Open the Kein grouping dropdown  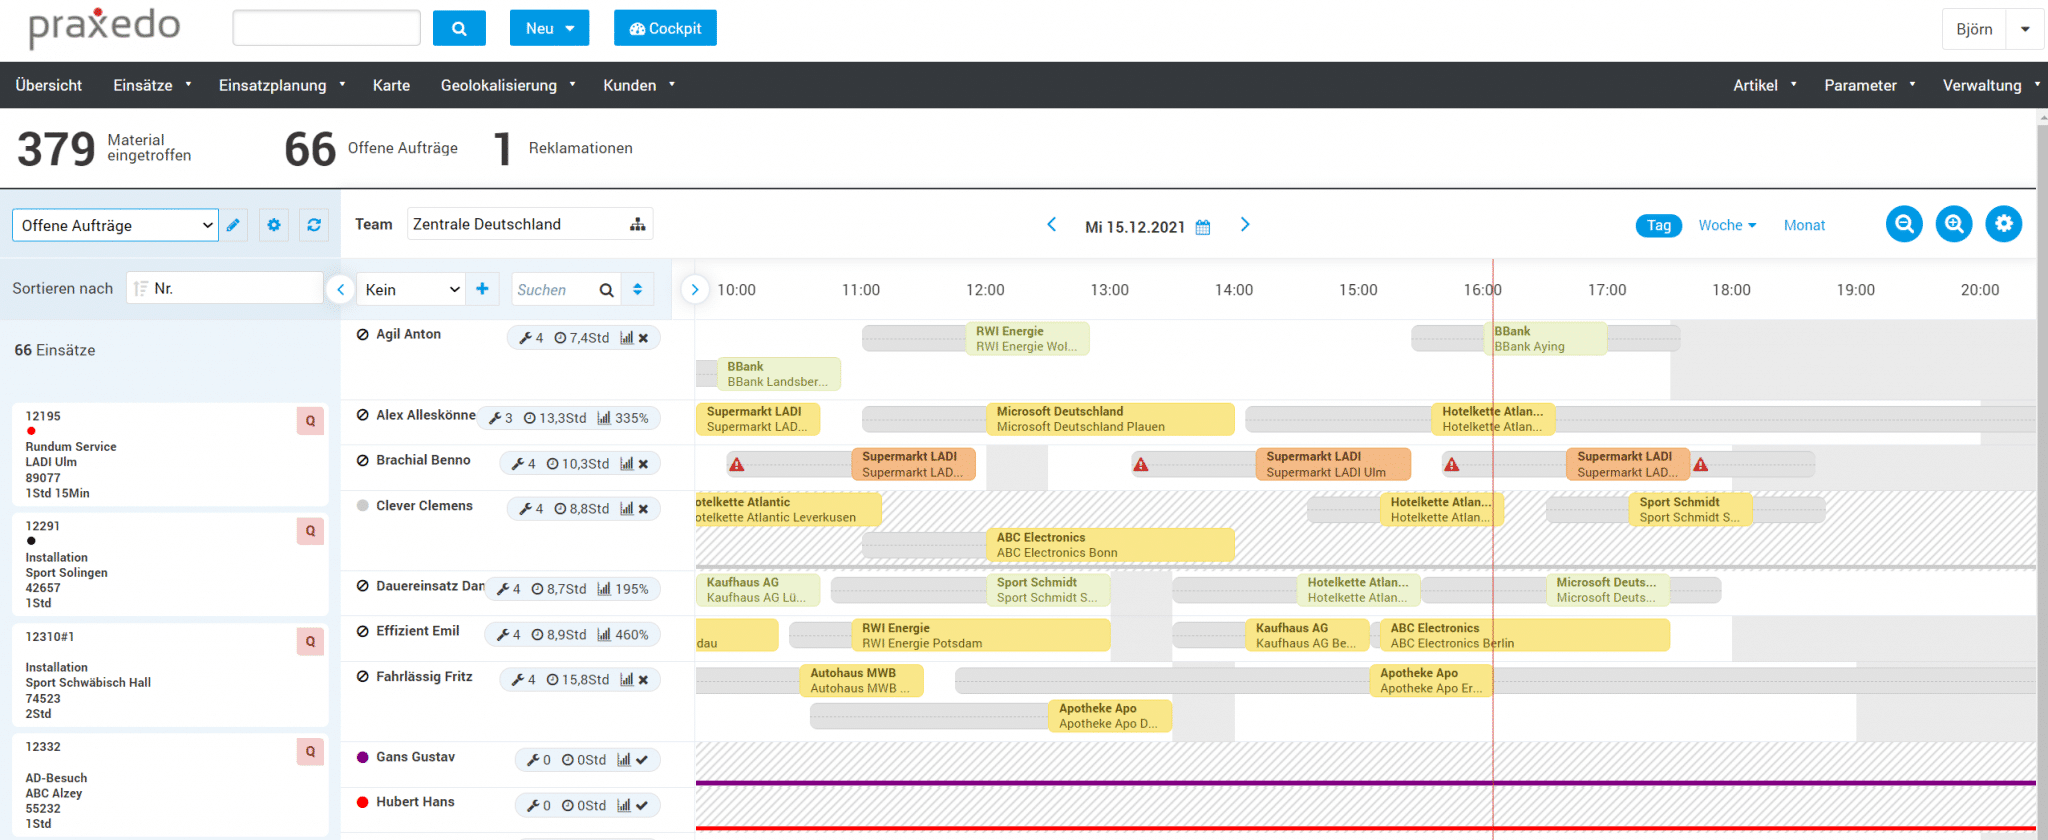tap(412, 289)
